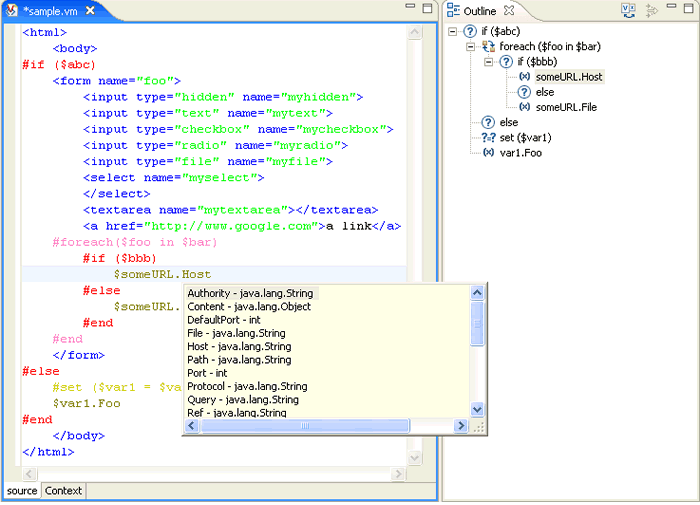Click the question mark icon for if ($abc)
This screenshot has width=700, height=505.
[x=471, y=31]
